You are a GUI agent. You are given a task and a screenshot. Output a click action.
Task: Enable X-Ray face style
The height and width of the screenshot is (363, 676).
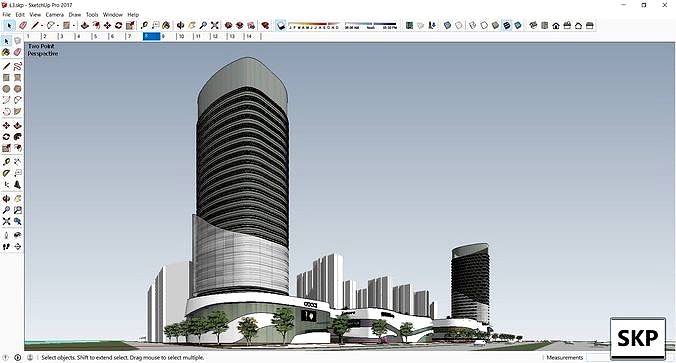(x=448, y=26)
